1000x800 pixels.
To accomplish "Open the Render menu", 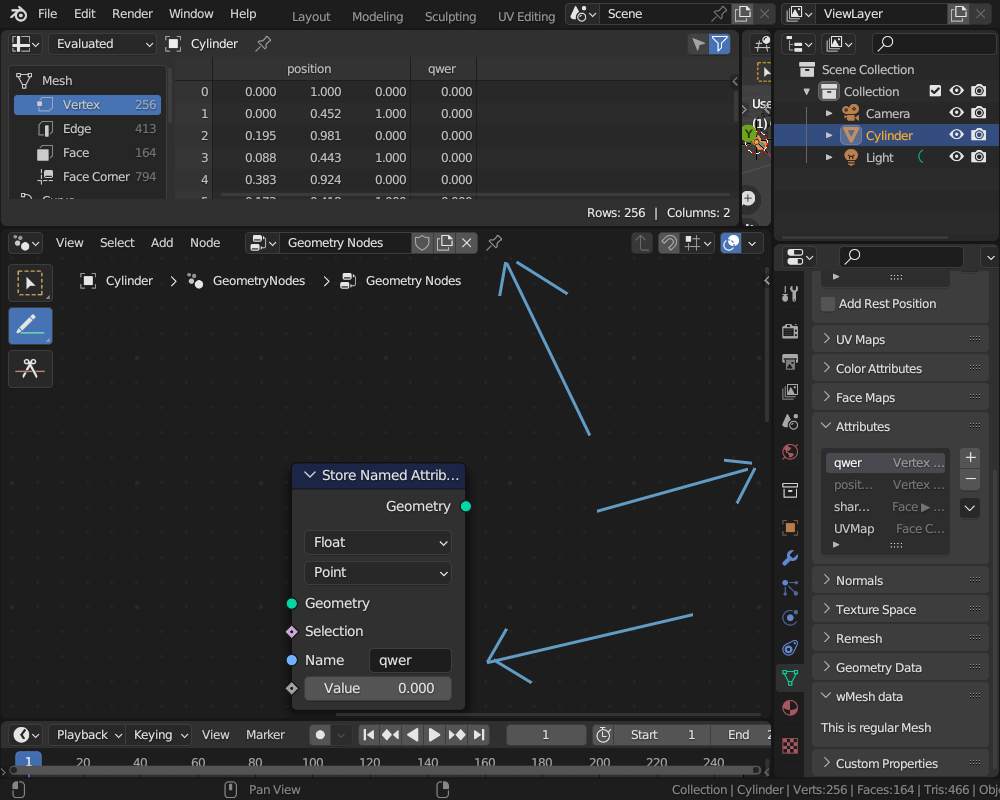I will [x=132, y=13].
